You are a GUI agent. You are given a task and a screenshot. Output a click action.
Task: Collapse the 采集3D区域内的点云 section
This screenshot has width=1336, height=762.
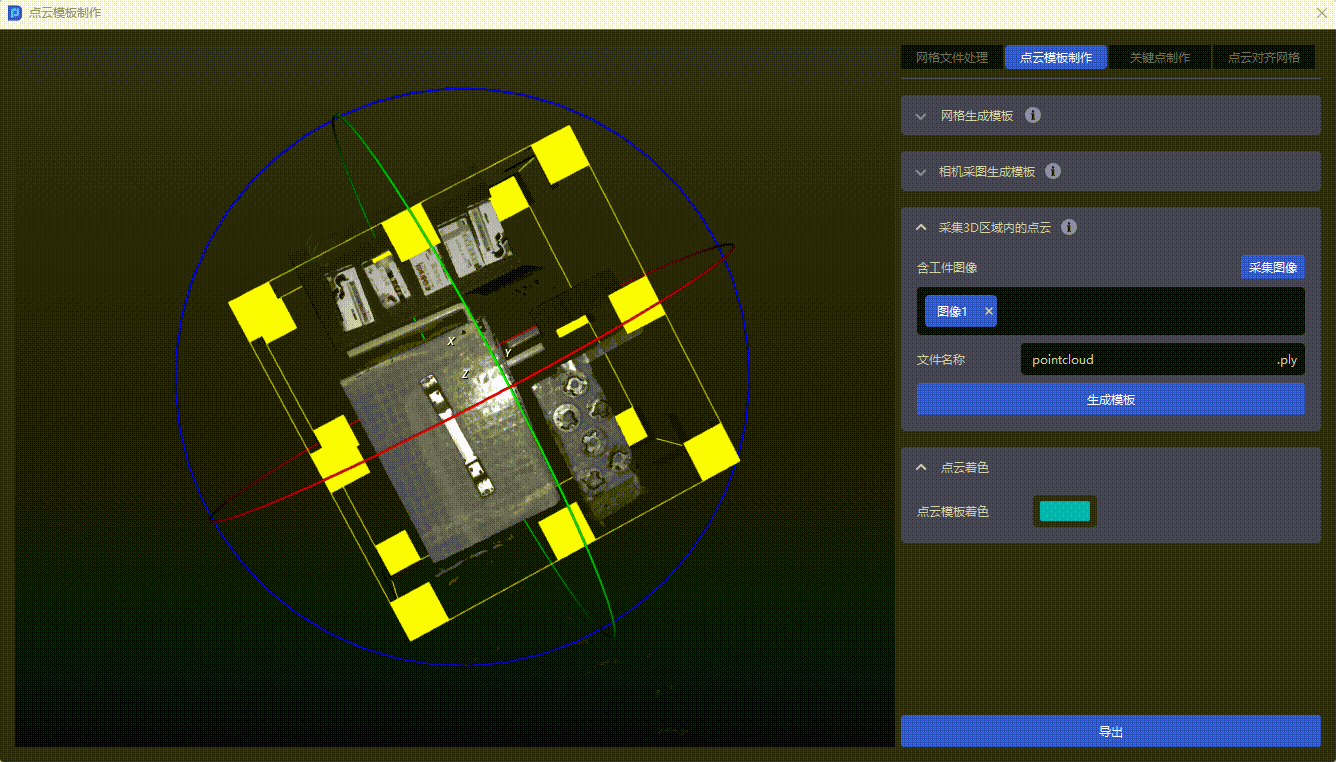coord(921,228)
